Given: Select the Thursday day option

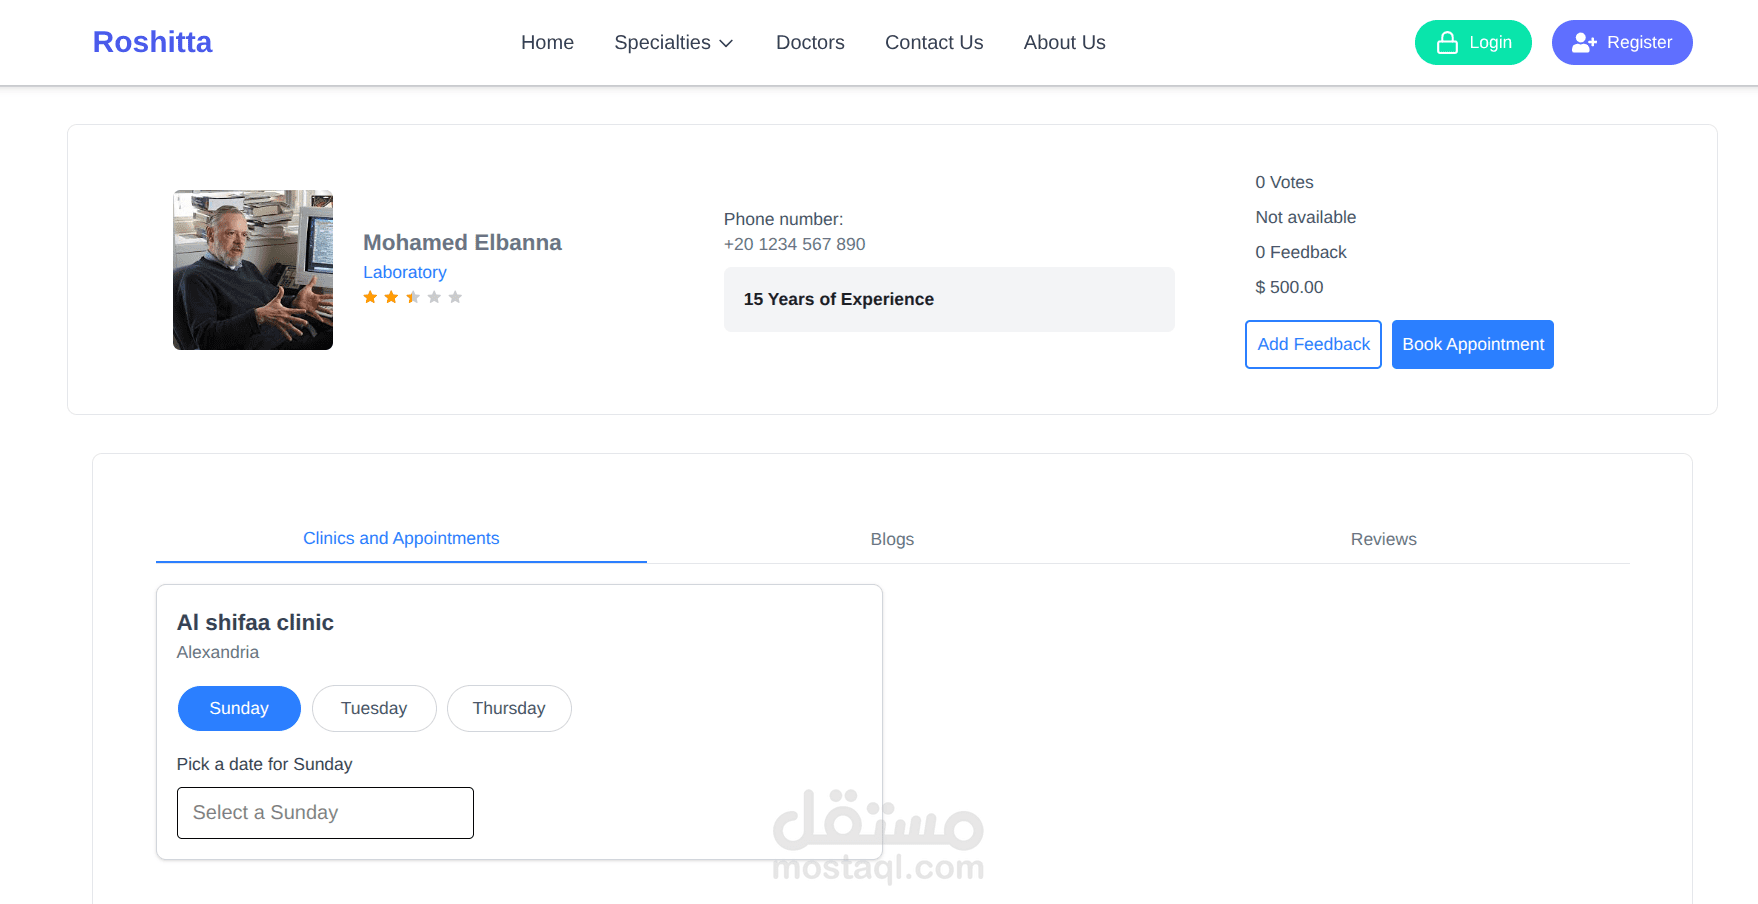Looking at the screenshot, I should pyautogui.click(x=509, y=708).
